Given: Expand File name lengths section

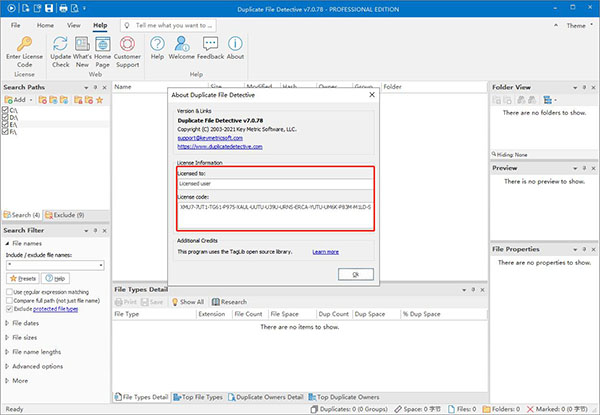Looking at the screenshot, I should 7,352.
